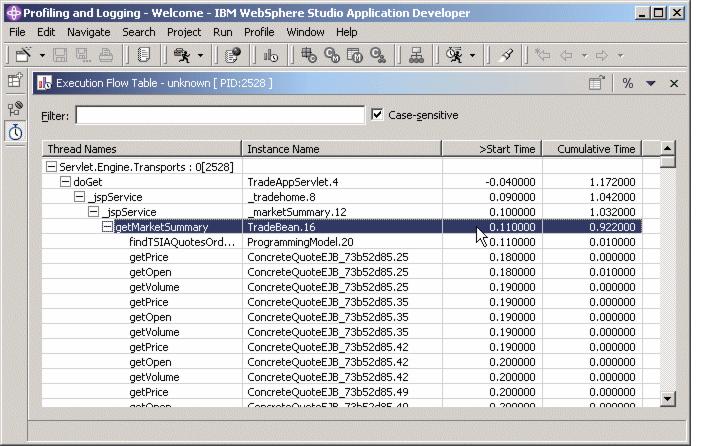Click the vertical scrollbar thumb
The height and width of the screenshot is (446, 713).
(667, 162)
